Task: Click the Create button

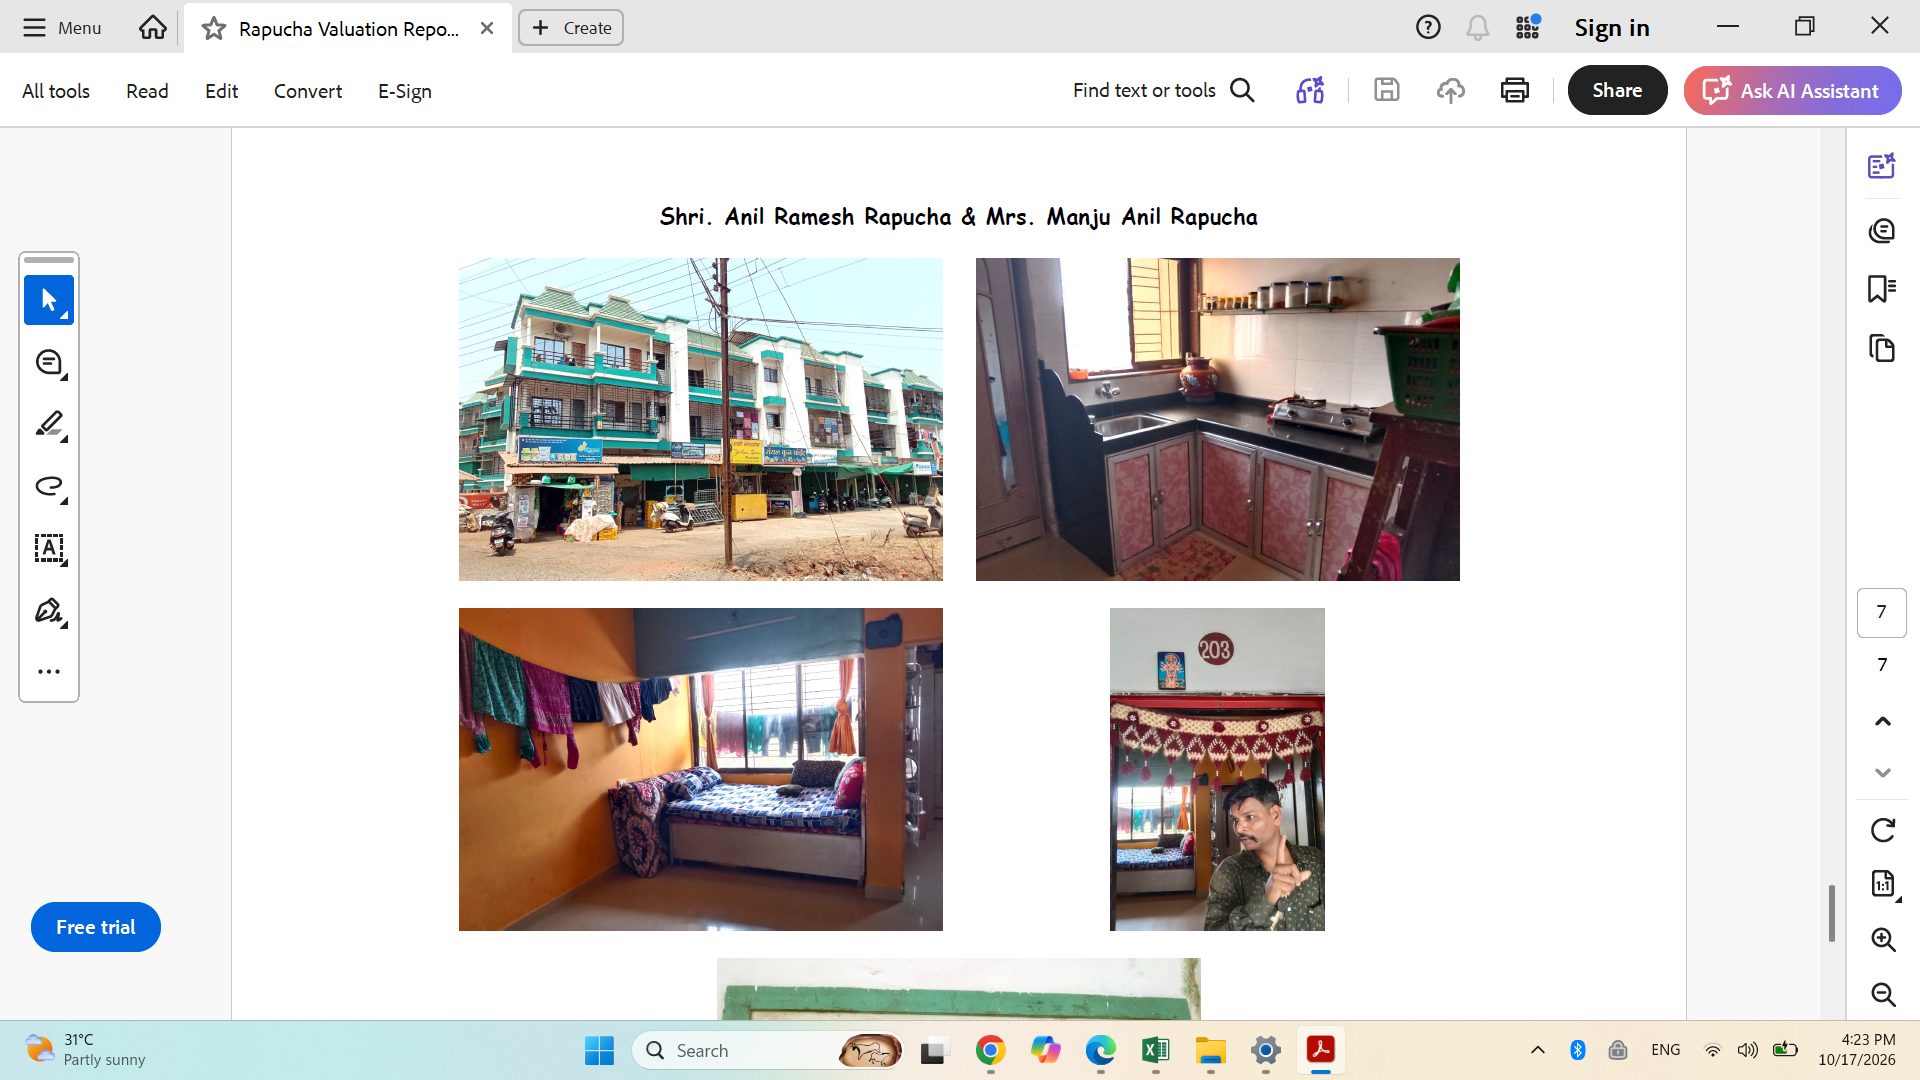Action: point(571,28)
